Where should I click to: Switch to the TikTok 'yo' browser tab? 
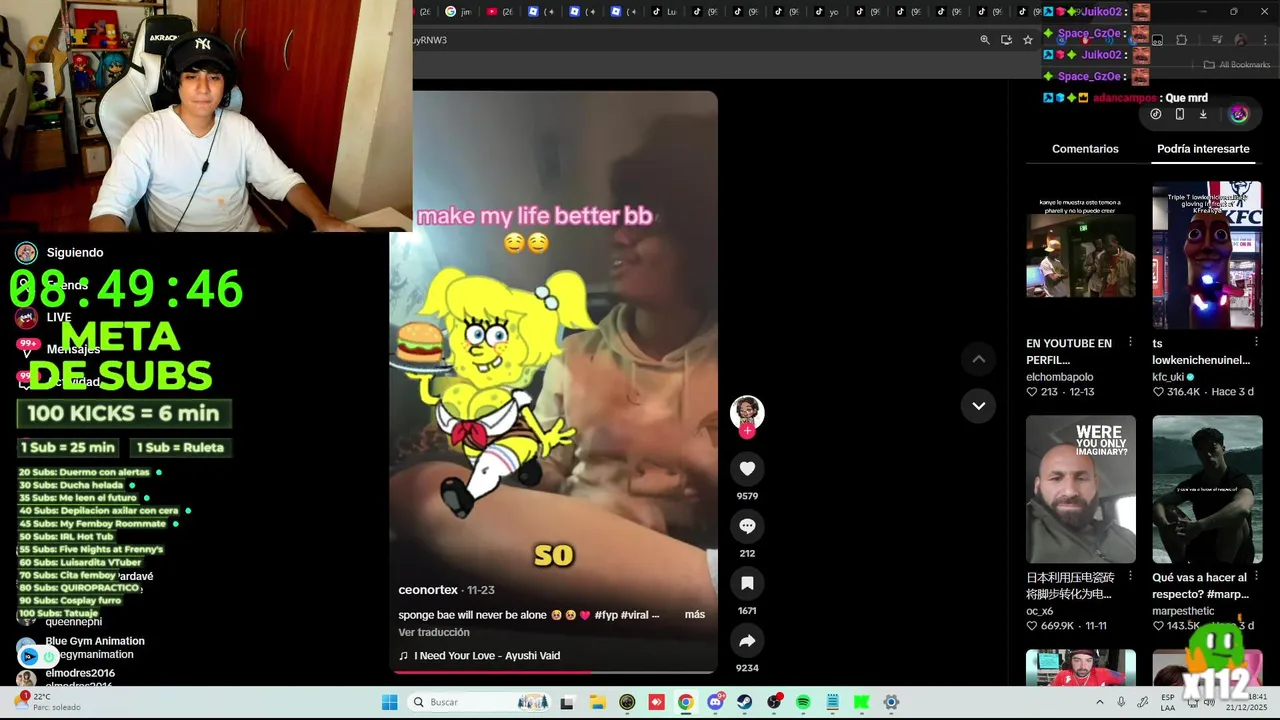828,12
